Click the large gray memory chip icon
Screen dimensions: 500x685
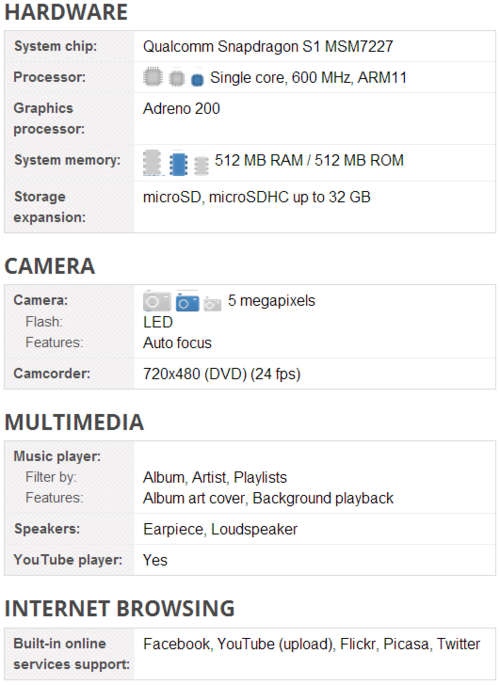152,163
